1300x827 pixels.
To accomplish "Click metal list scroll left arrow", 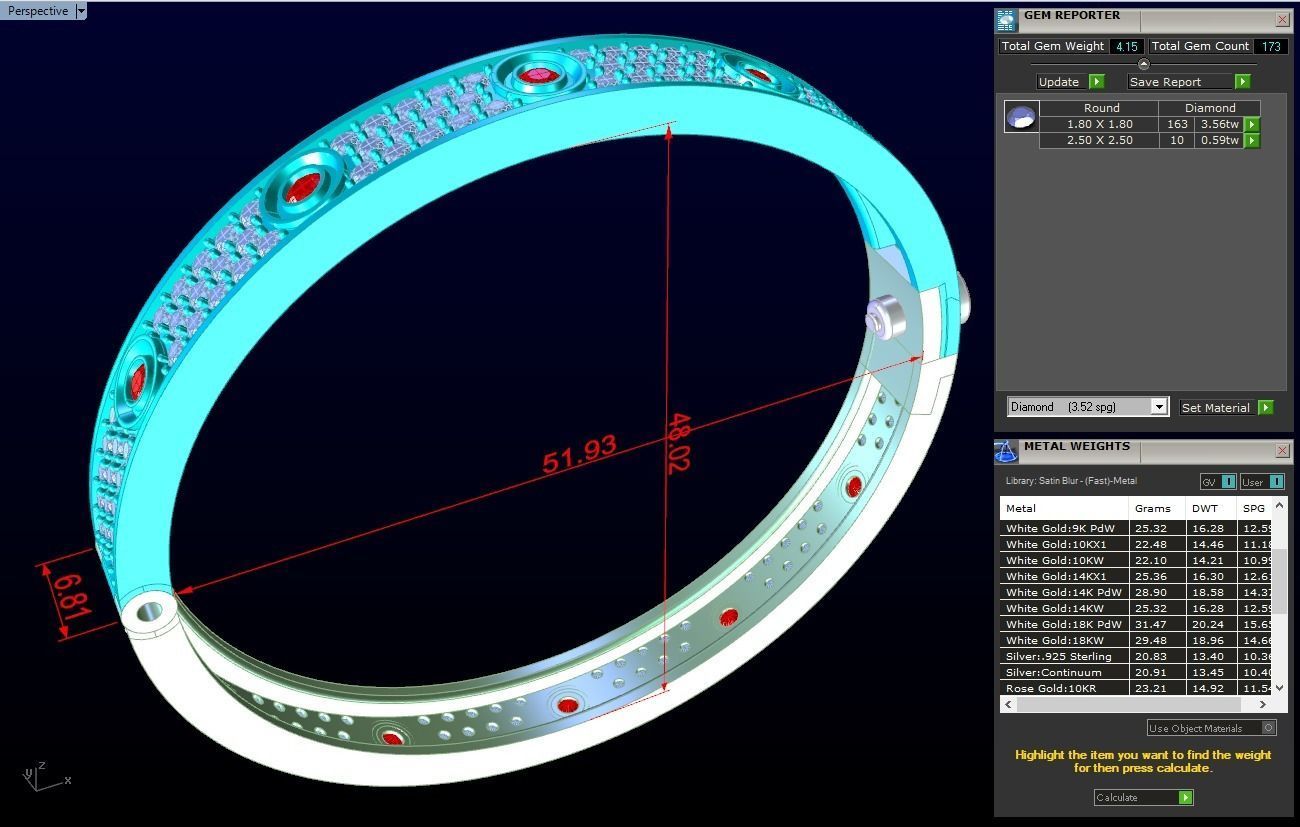I will (x=1008, y=704).
